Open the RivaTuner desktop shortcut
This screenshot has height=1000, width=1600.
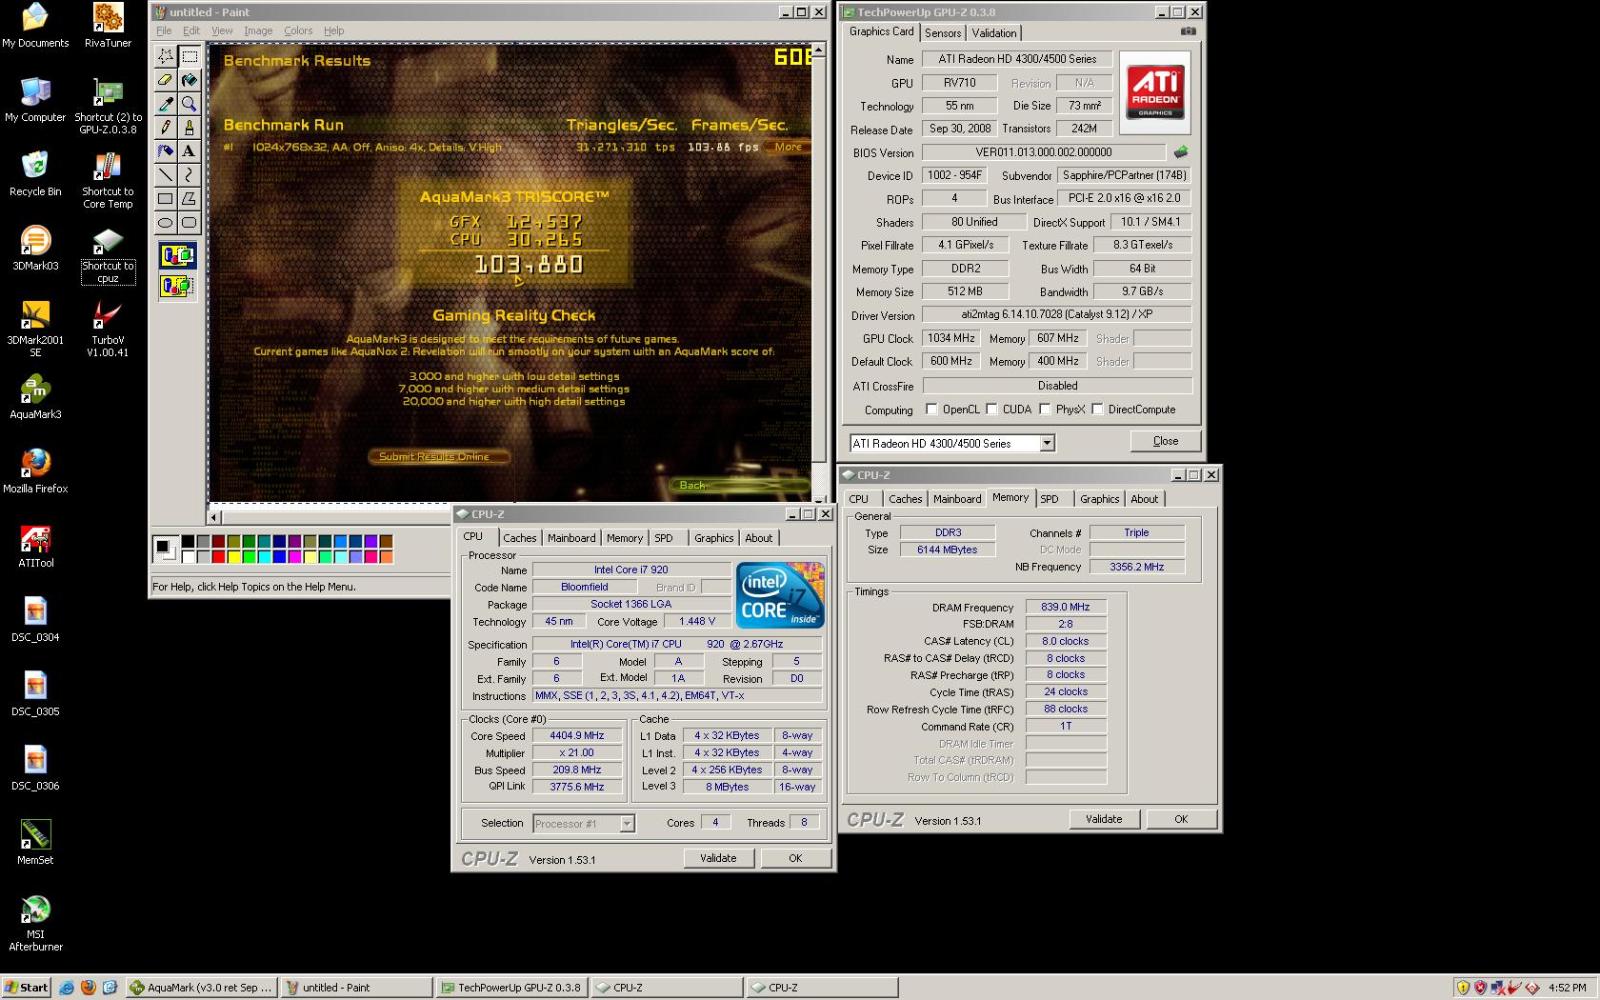tap(108, 26)
